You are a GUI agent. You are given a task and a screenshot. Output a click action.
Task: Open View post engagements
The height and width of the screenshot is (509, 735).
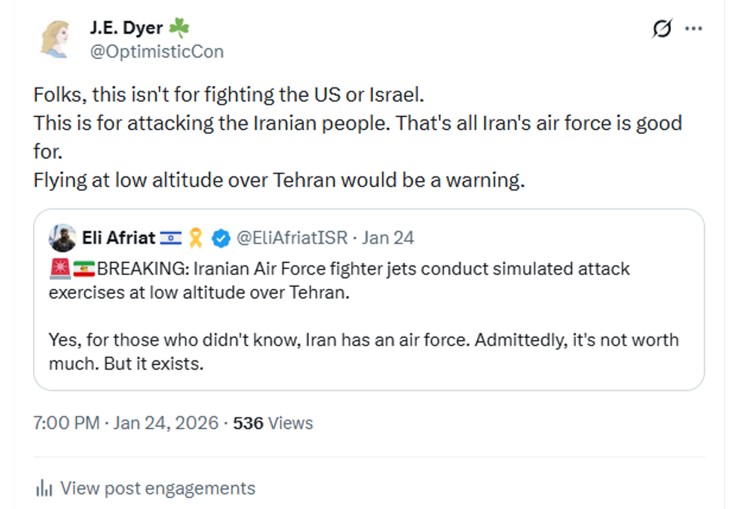pyautogui.click(x=157, y=489)
